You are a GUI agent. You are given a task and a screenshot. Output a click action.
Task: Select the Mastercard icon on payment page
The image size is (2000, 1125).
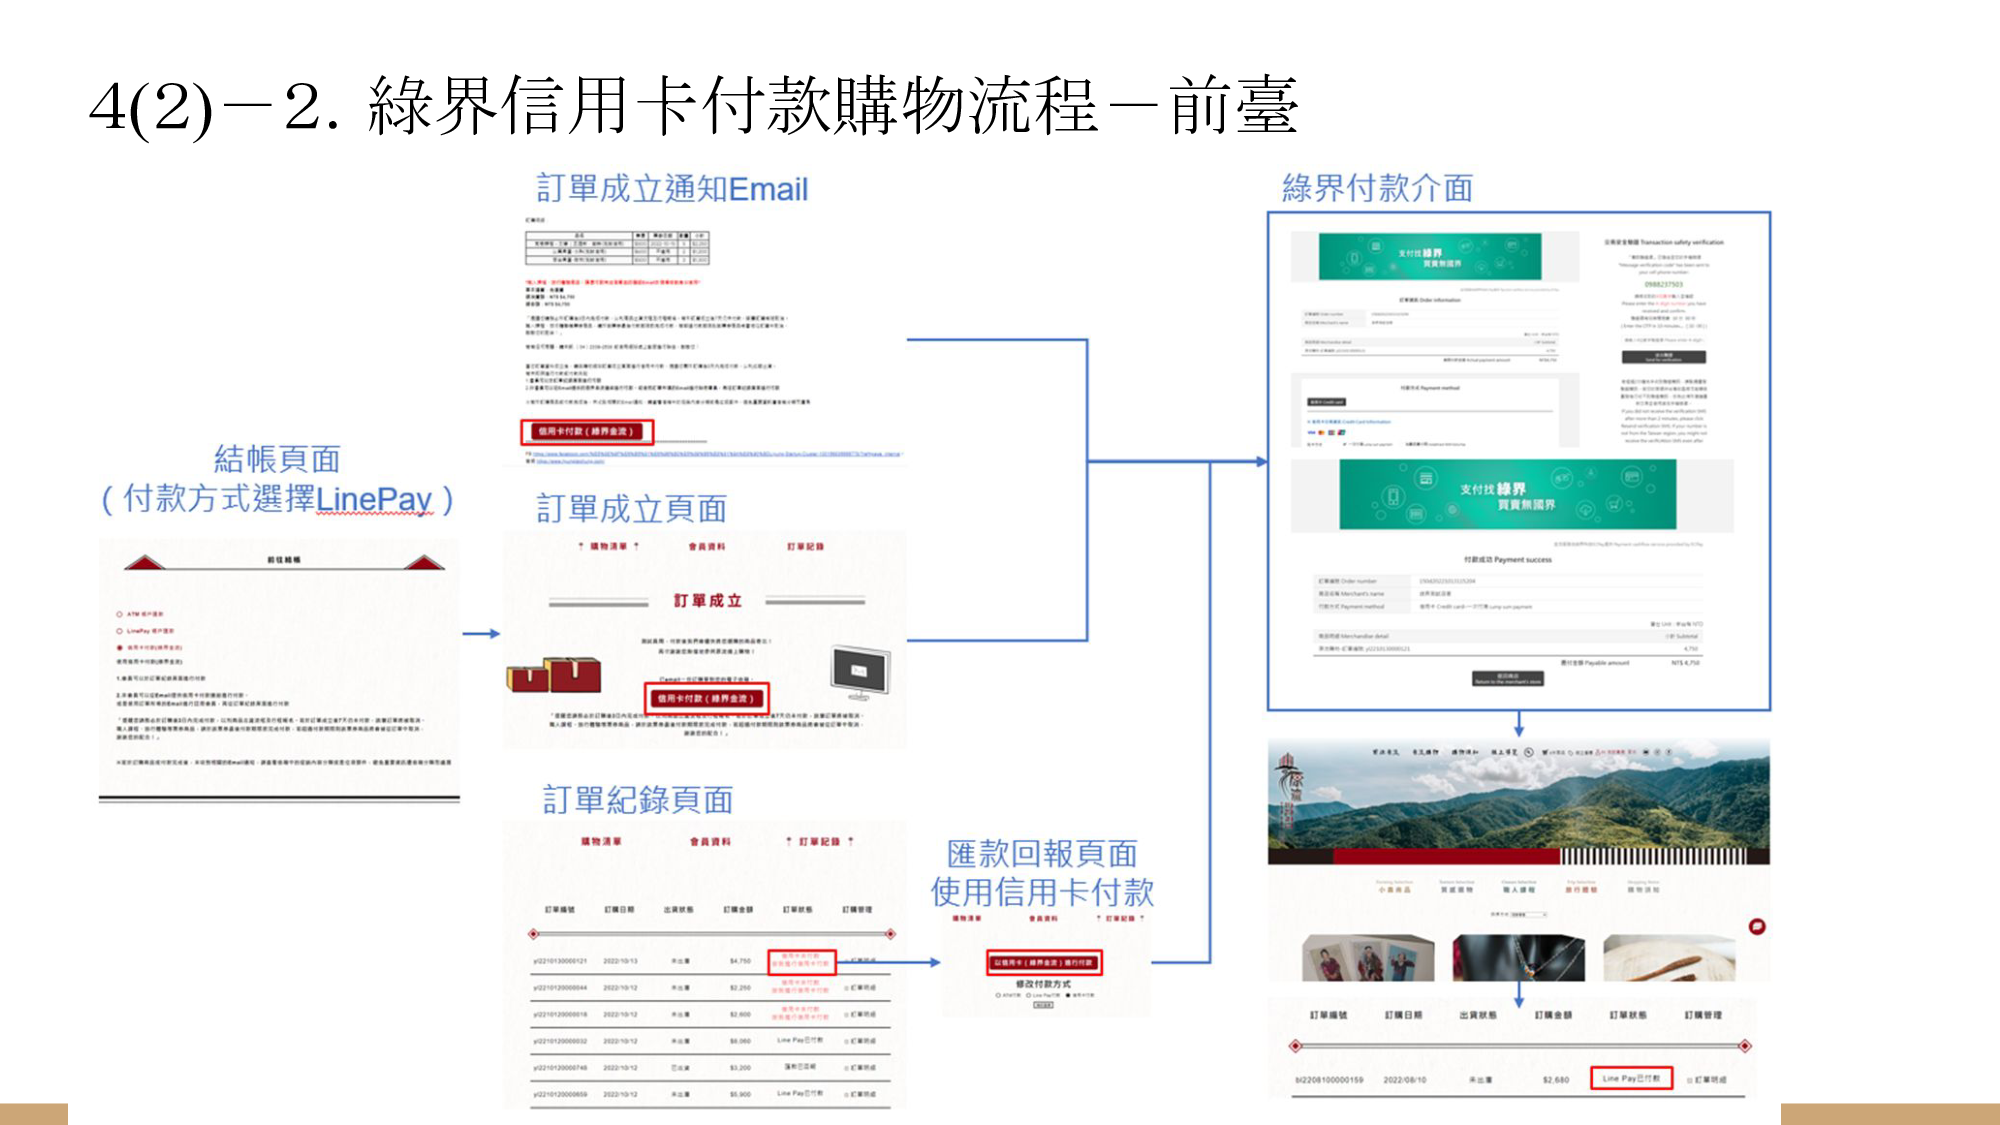pos(1320,432)
